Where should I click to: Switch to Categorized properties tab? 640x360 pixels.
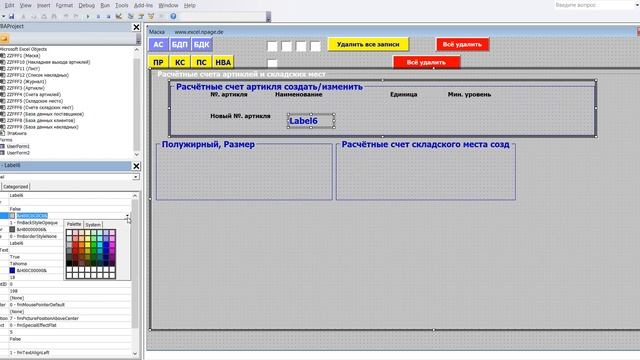click(16, 187)
